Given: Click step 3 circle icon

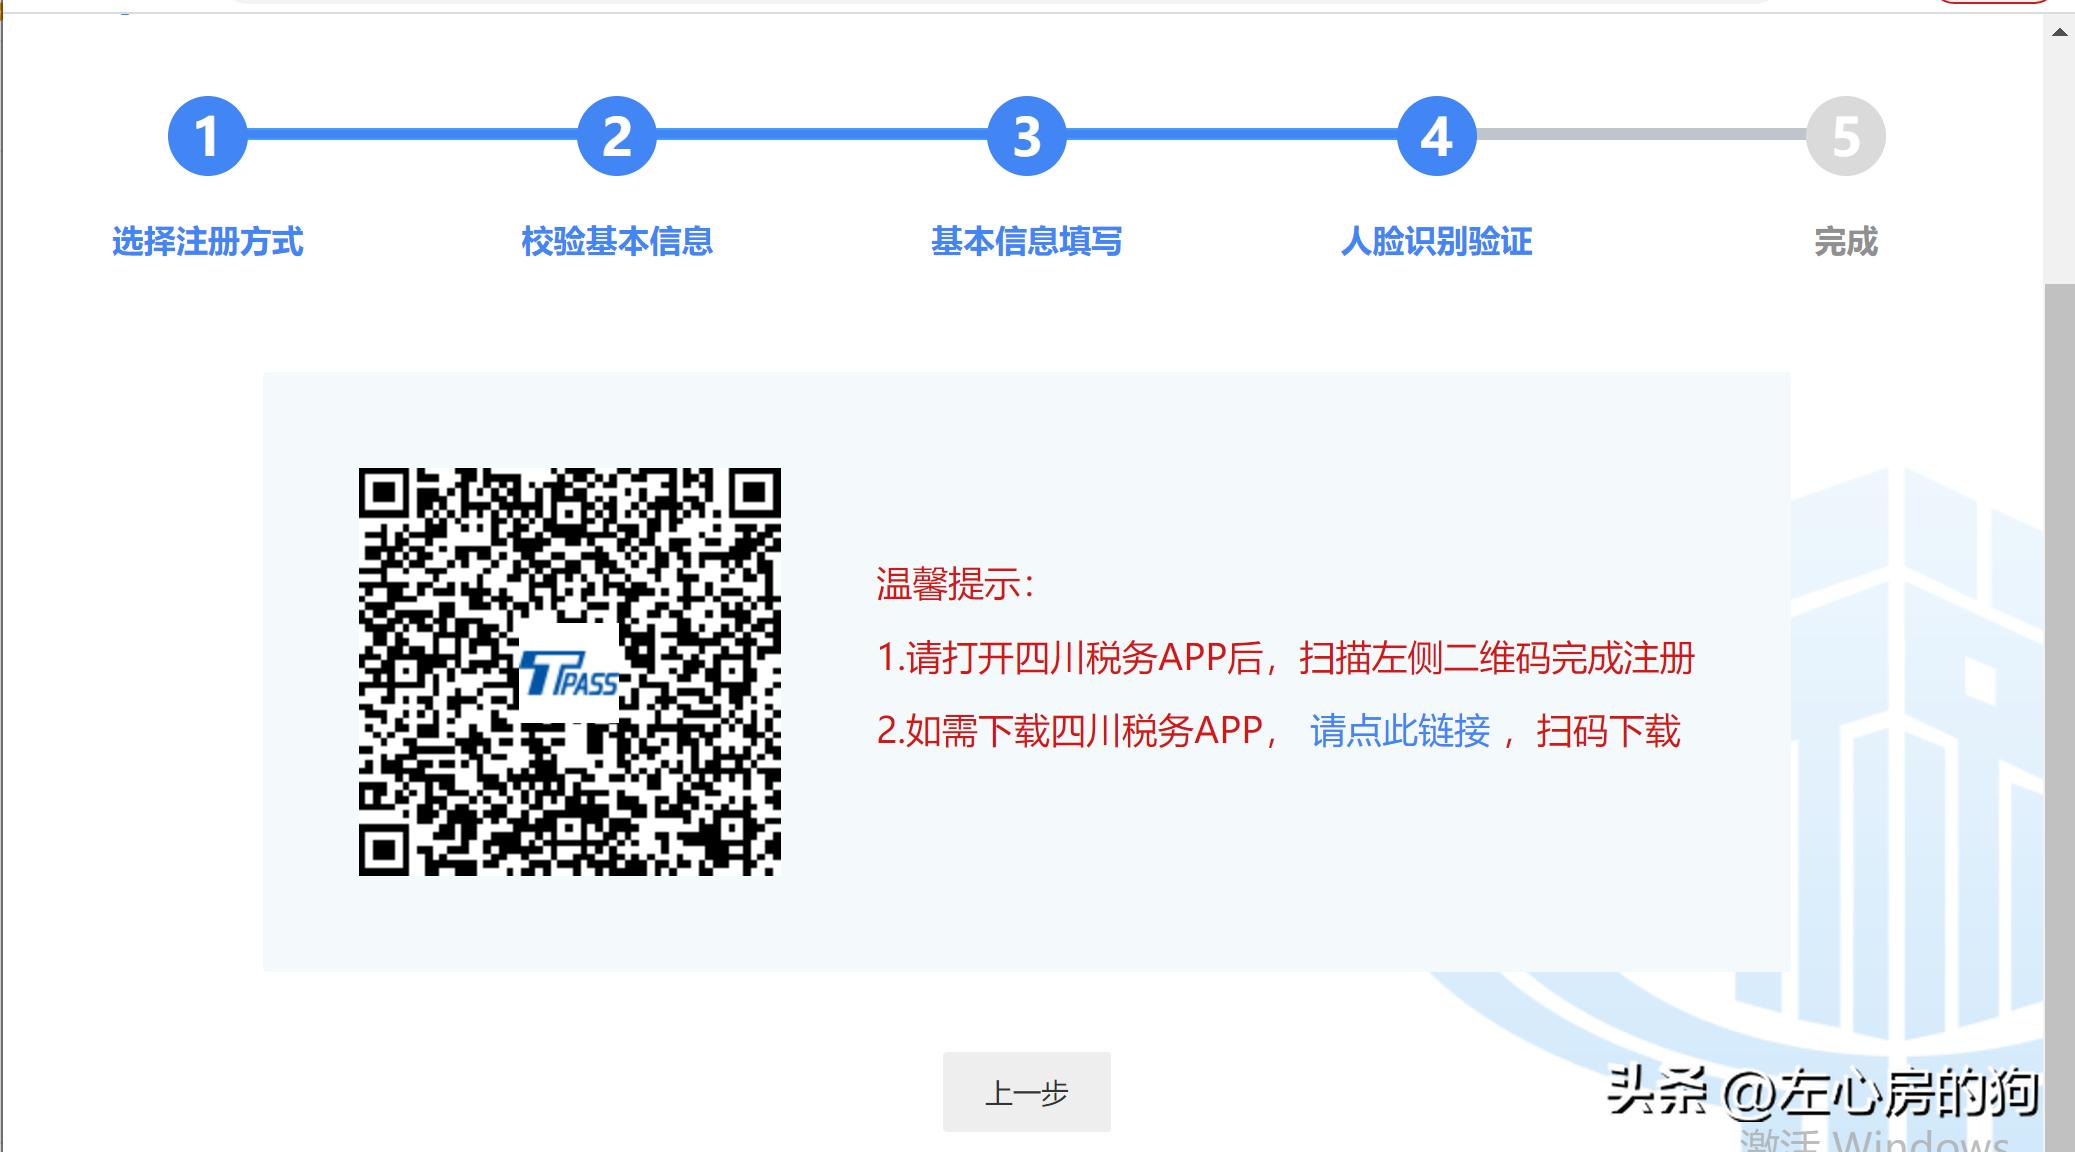Looking at the screenshot, I should pos(1026,136).
